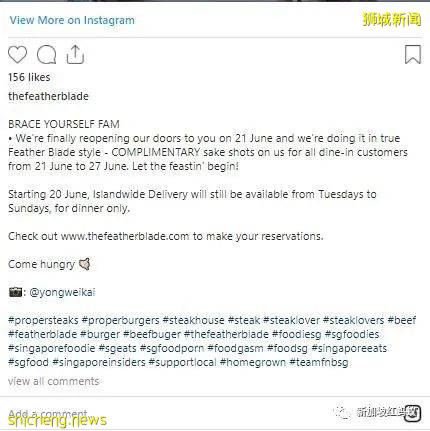Visit the @yongweikai mention
This screenshot has height=431, width=430.
pyautogui.click(x=62, y=292)
